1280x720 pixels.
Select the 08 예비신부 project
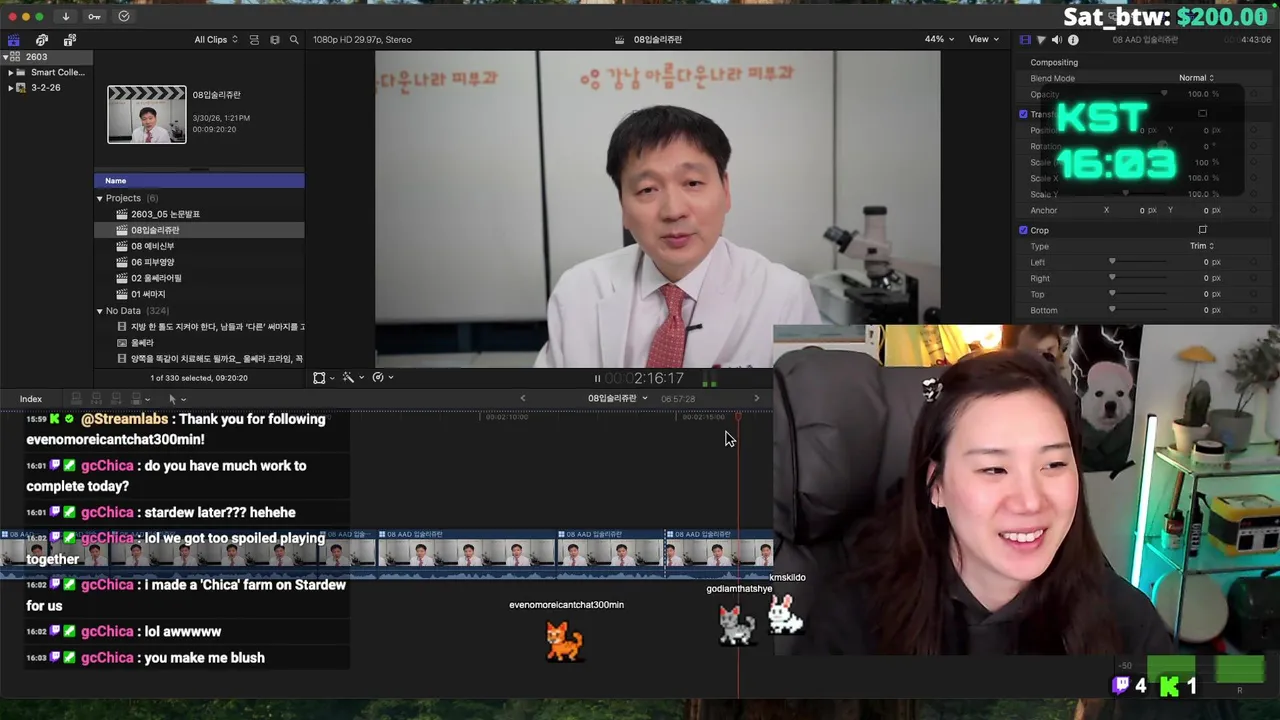[x=199, y=246]
